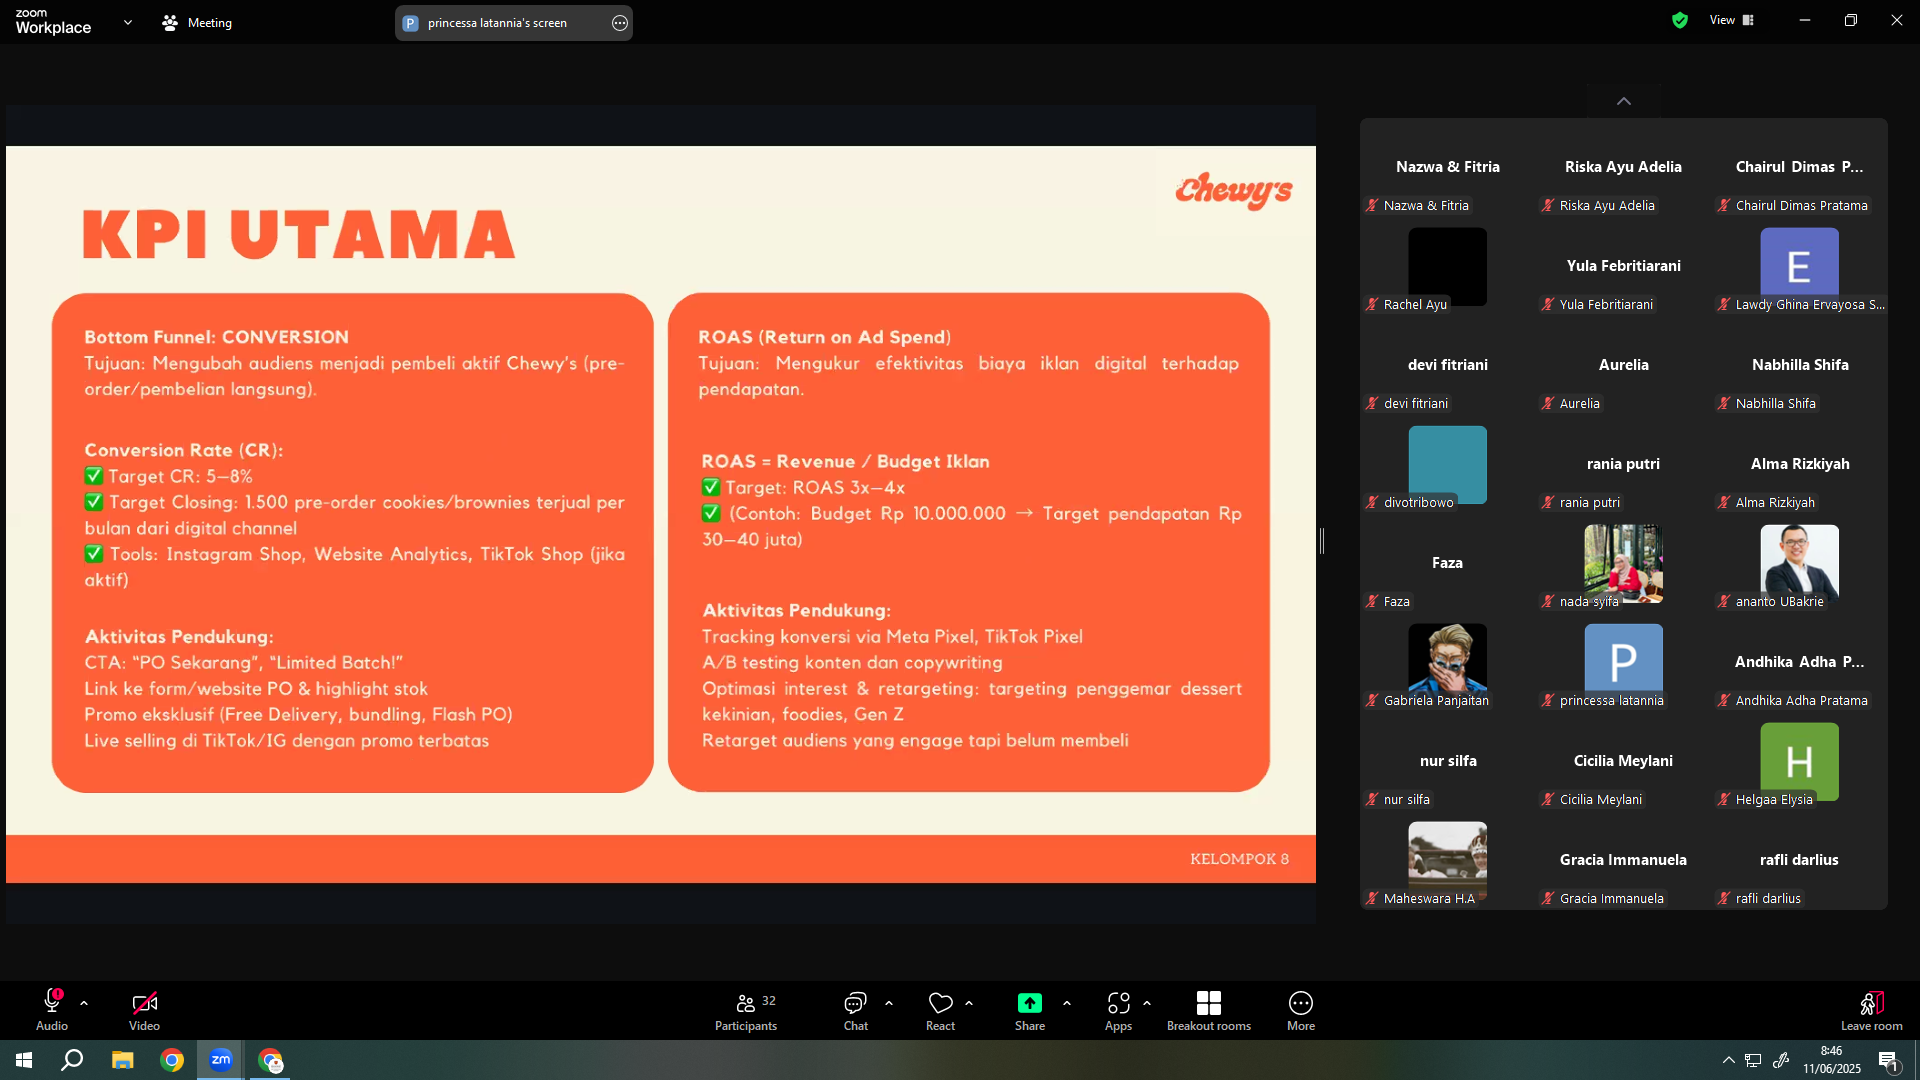1920x1080 pixels.
Task: Click the muted mic icon beside Maheswara H.A
Action: [1372, 898]
